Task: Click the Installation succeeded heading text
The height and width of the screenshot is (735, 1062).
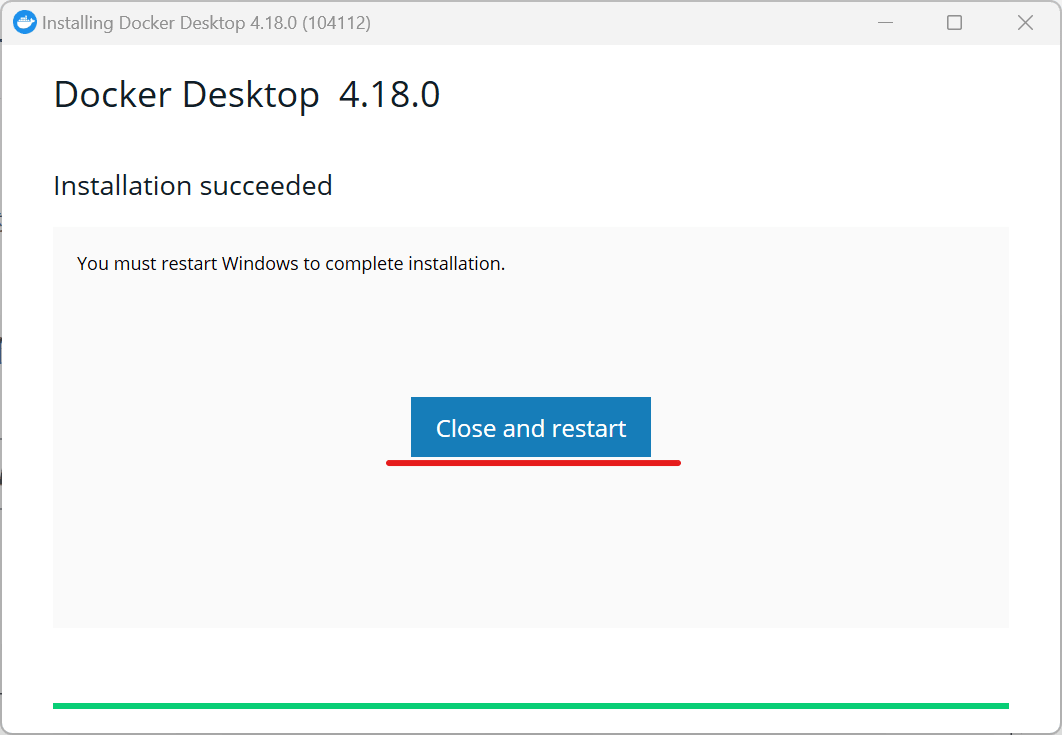Action: [192, 186]
